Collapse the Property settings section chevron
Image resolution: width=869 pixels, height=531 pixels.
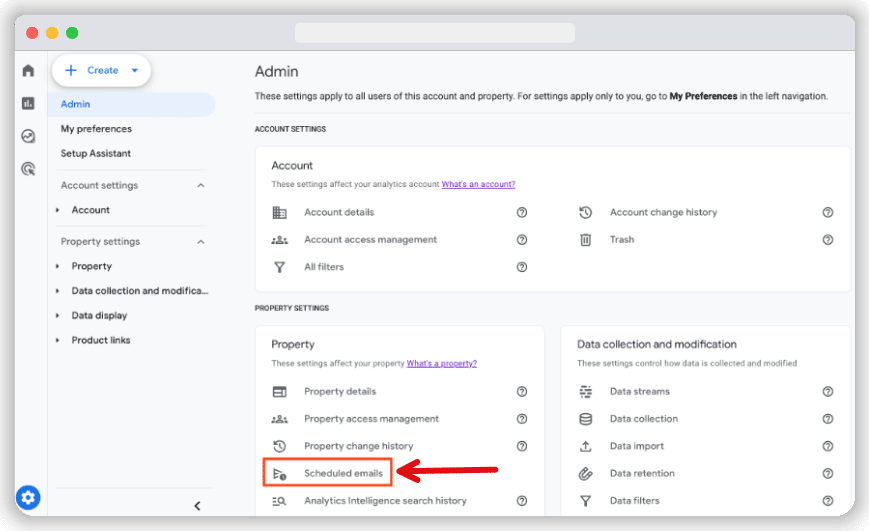point(201,242)
